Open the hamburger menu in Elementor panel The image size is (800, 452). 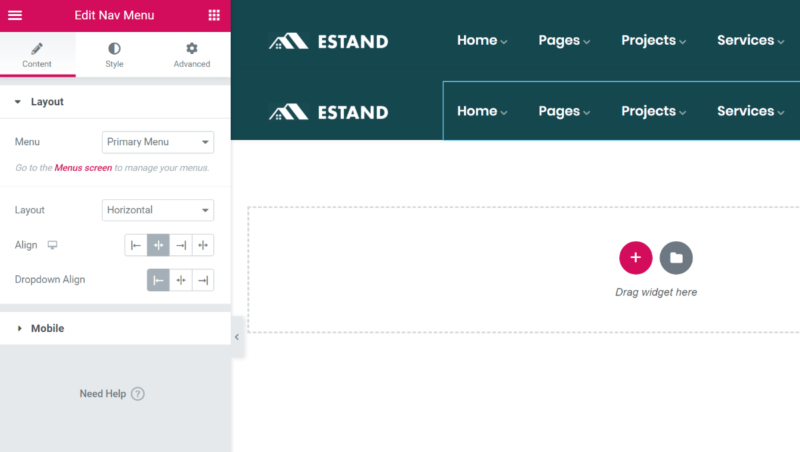[x=15, y=15]
